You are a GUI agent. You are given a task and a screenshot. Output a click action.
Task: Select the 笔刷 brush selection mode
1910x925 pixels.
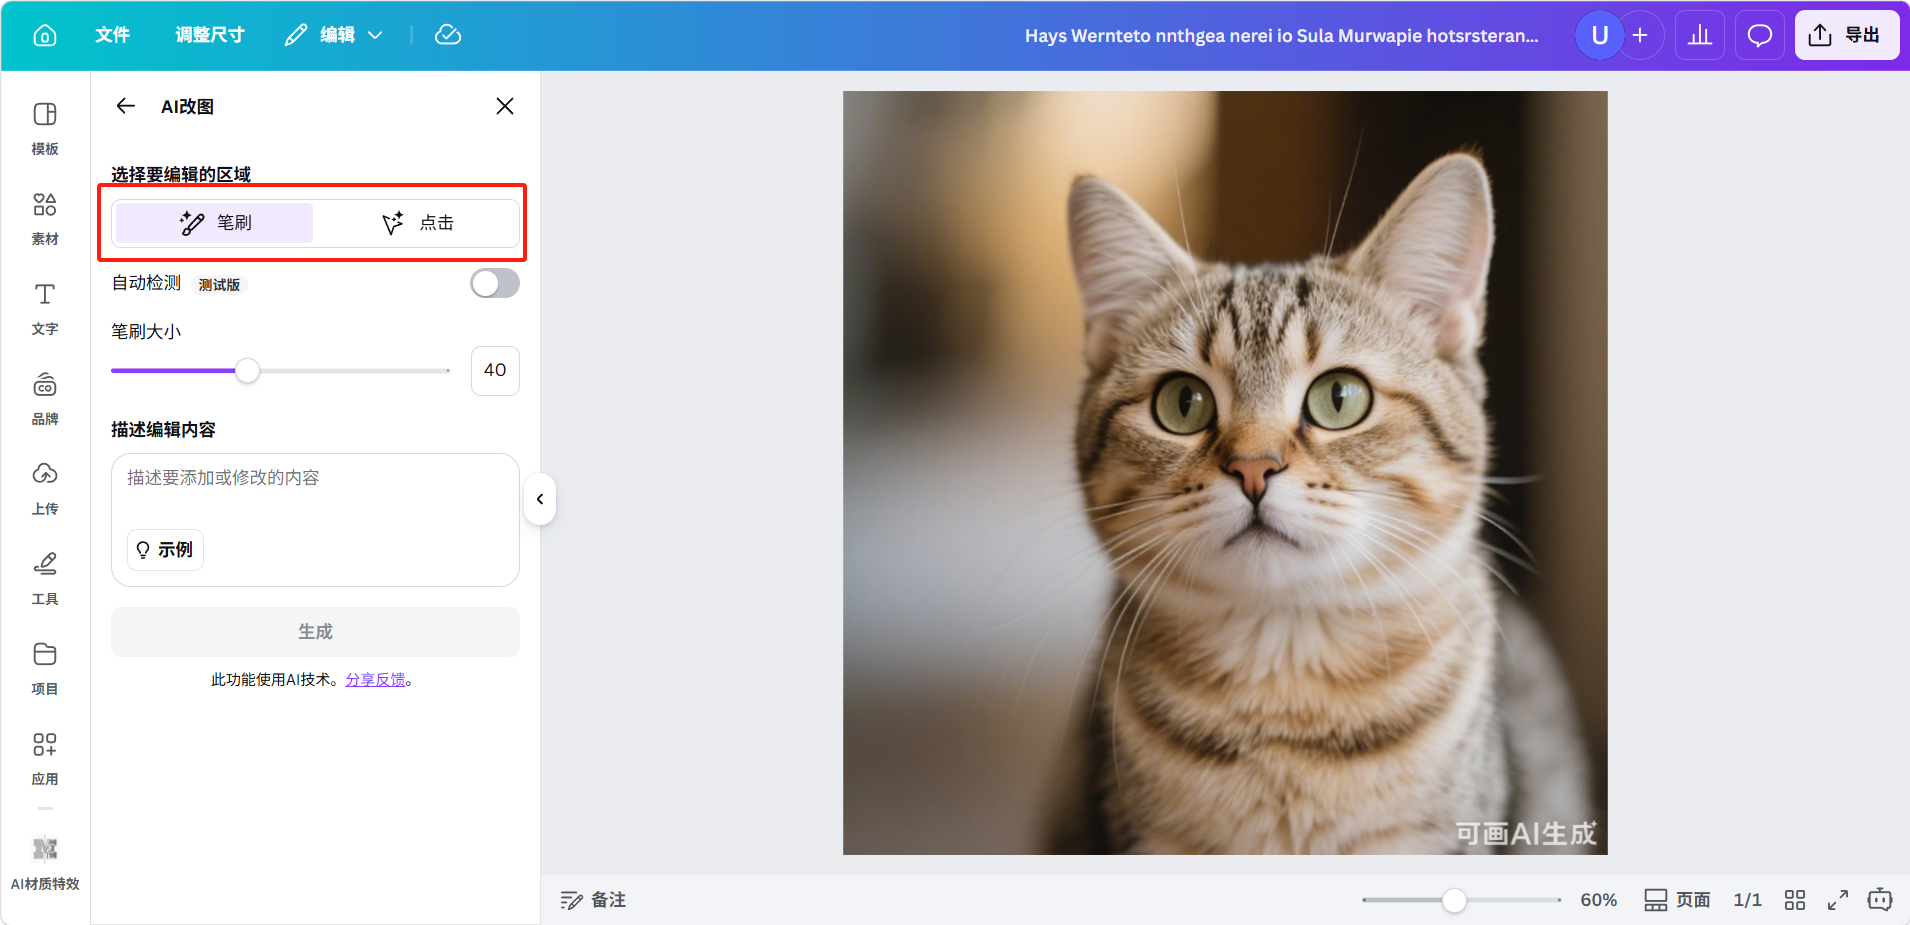tap(215, 223)
